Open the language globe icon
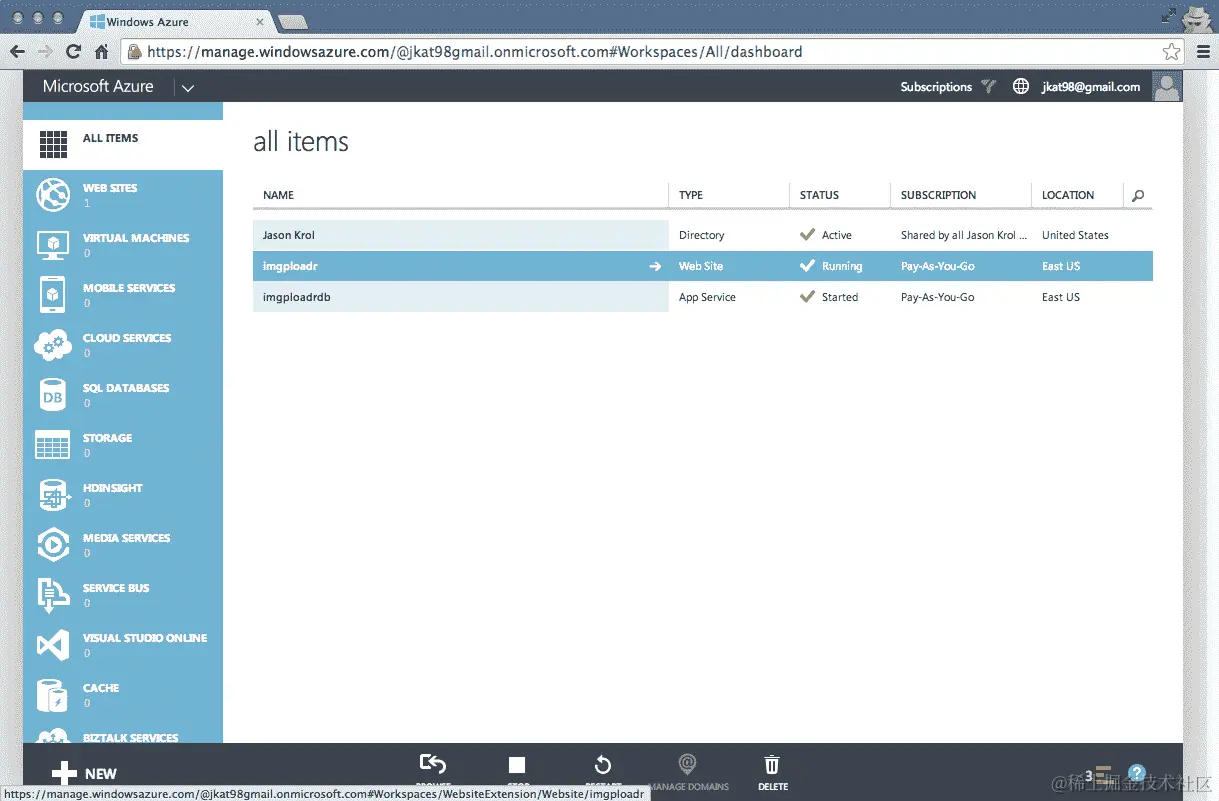Image resolution: width=1219 pixels, height=801 pixels. click(1021, 87)
